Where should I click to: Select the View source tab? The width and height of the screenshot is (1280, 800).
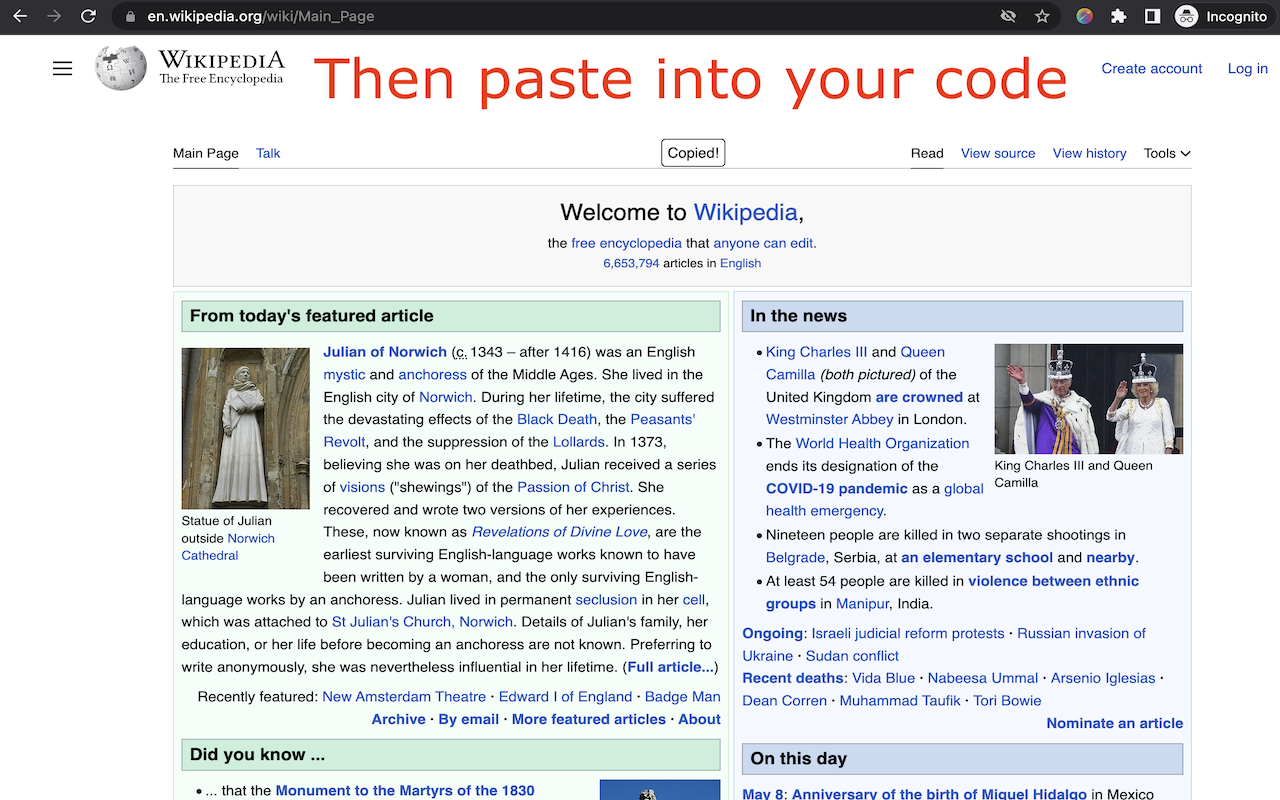tap(998, 153)
